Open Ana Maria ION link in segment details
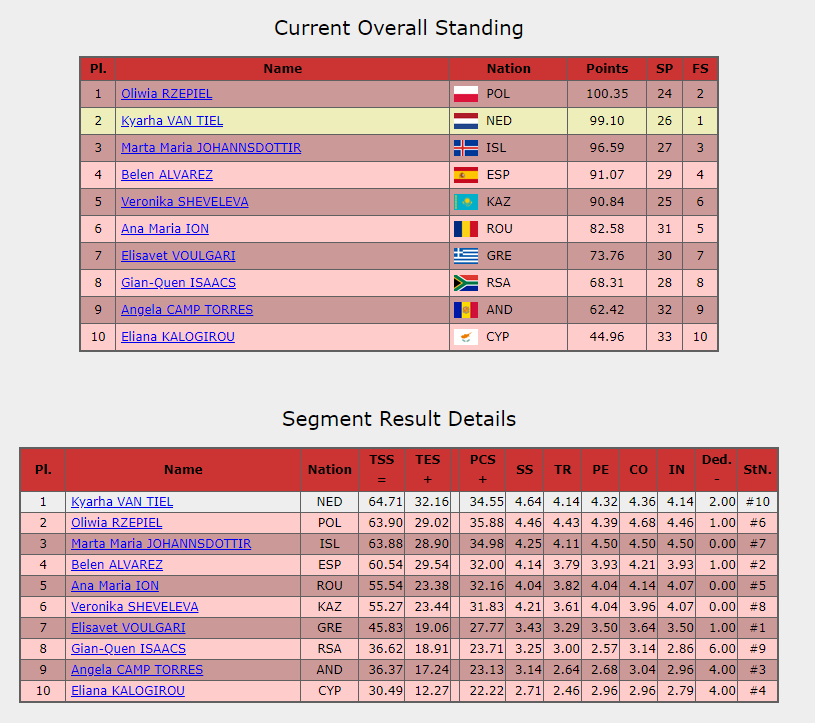 pyautogui.click(x=115, y=586)
